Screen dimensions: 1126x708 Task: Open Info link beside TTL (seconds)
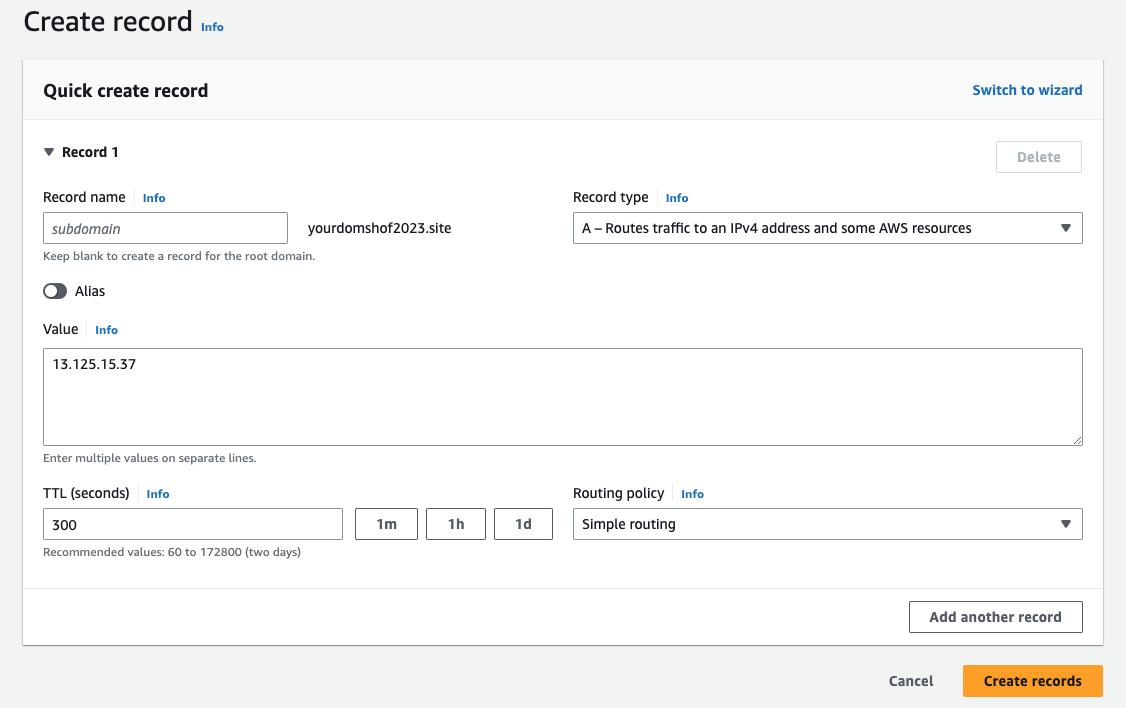[x=158, y=494]
